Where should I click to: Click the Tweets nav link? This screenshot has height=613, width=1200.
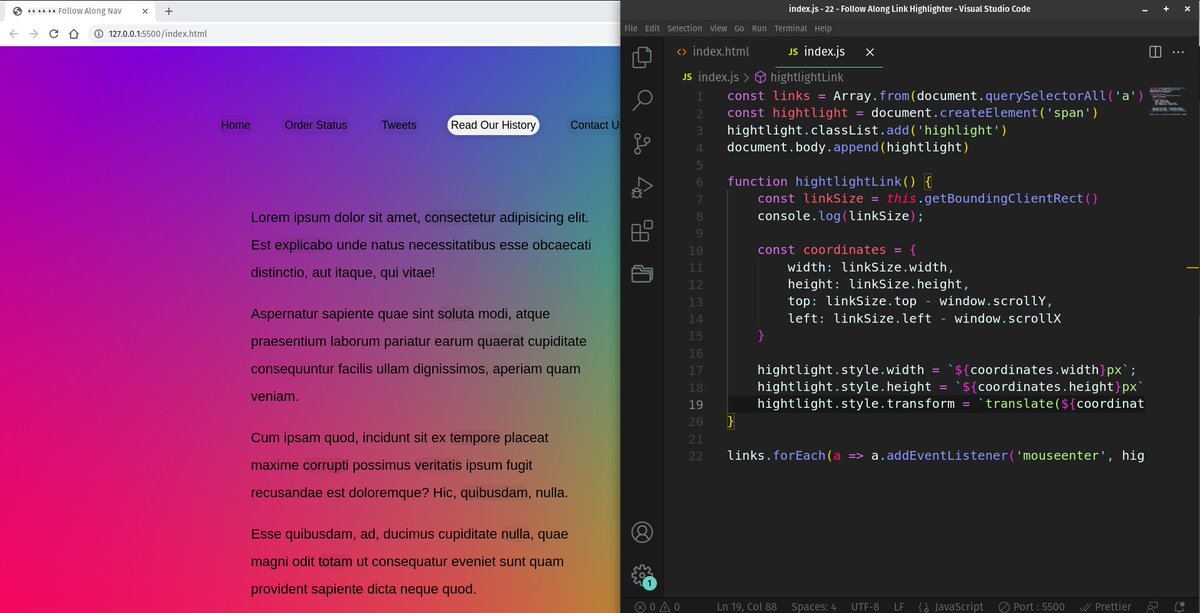399,125
